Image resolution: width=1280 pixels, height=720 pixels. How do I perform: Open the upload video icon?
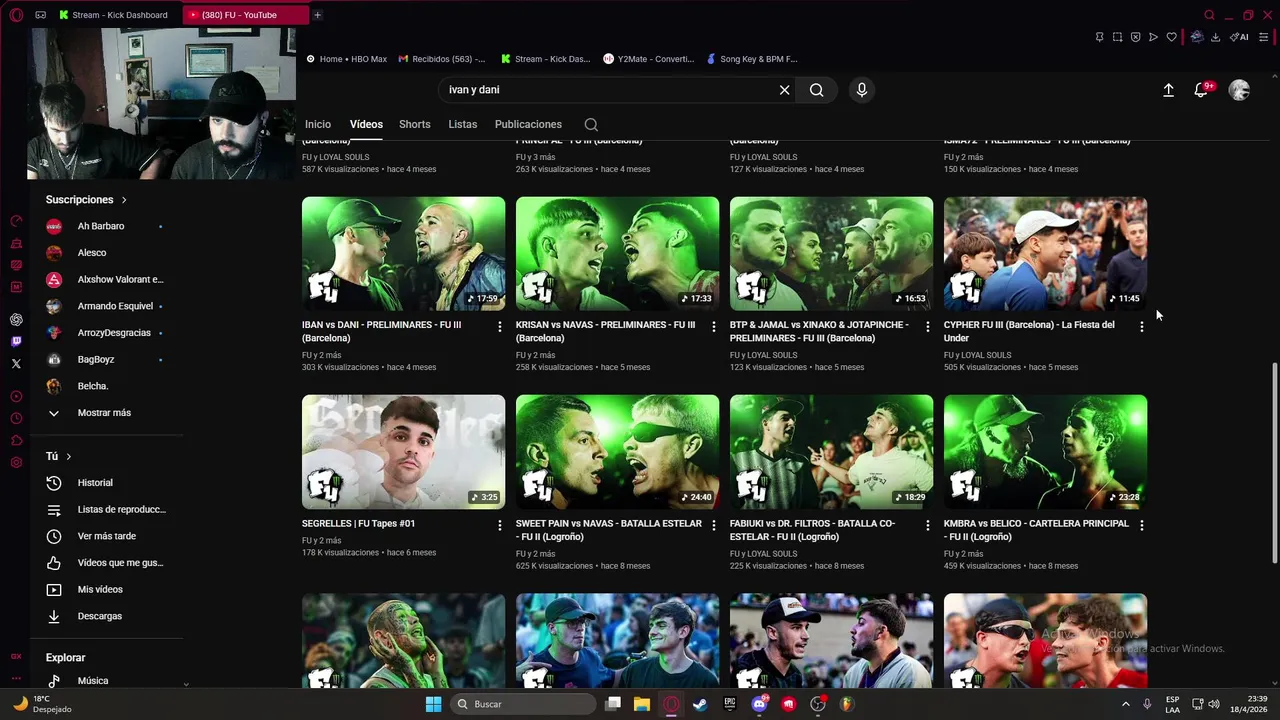point(1168,90)
